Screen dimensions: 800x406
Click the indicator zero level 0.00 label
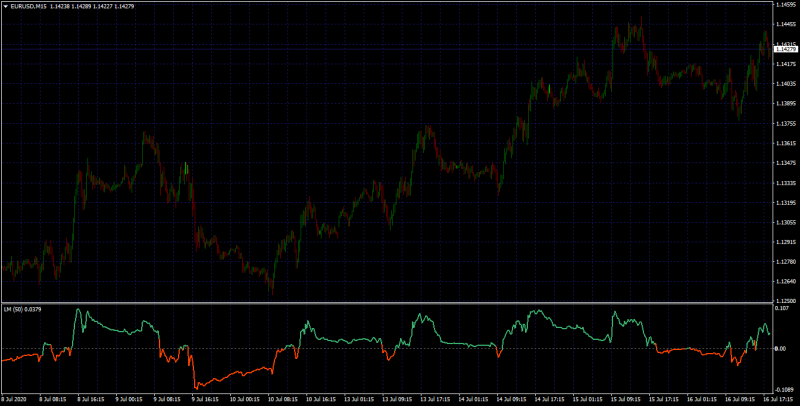780,349
